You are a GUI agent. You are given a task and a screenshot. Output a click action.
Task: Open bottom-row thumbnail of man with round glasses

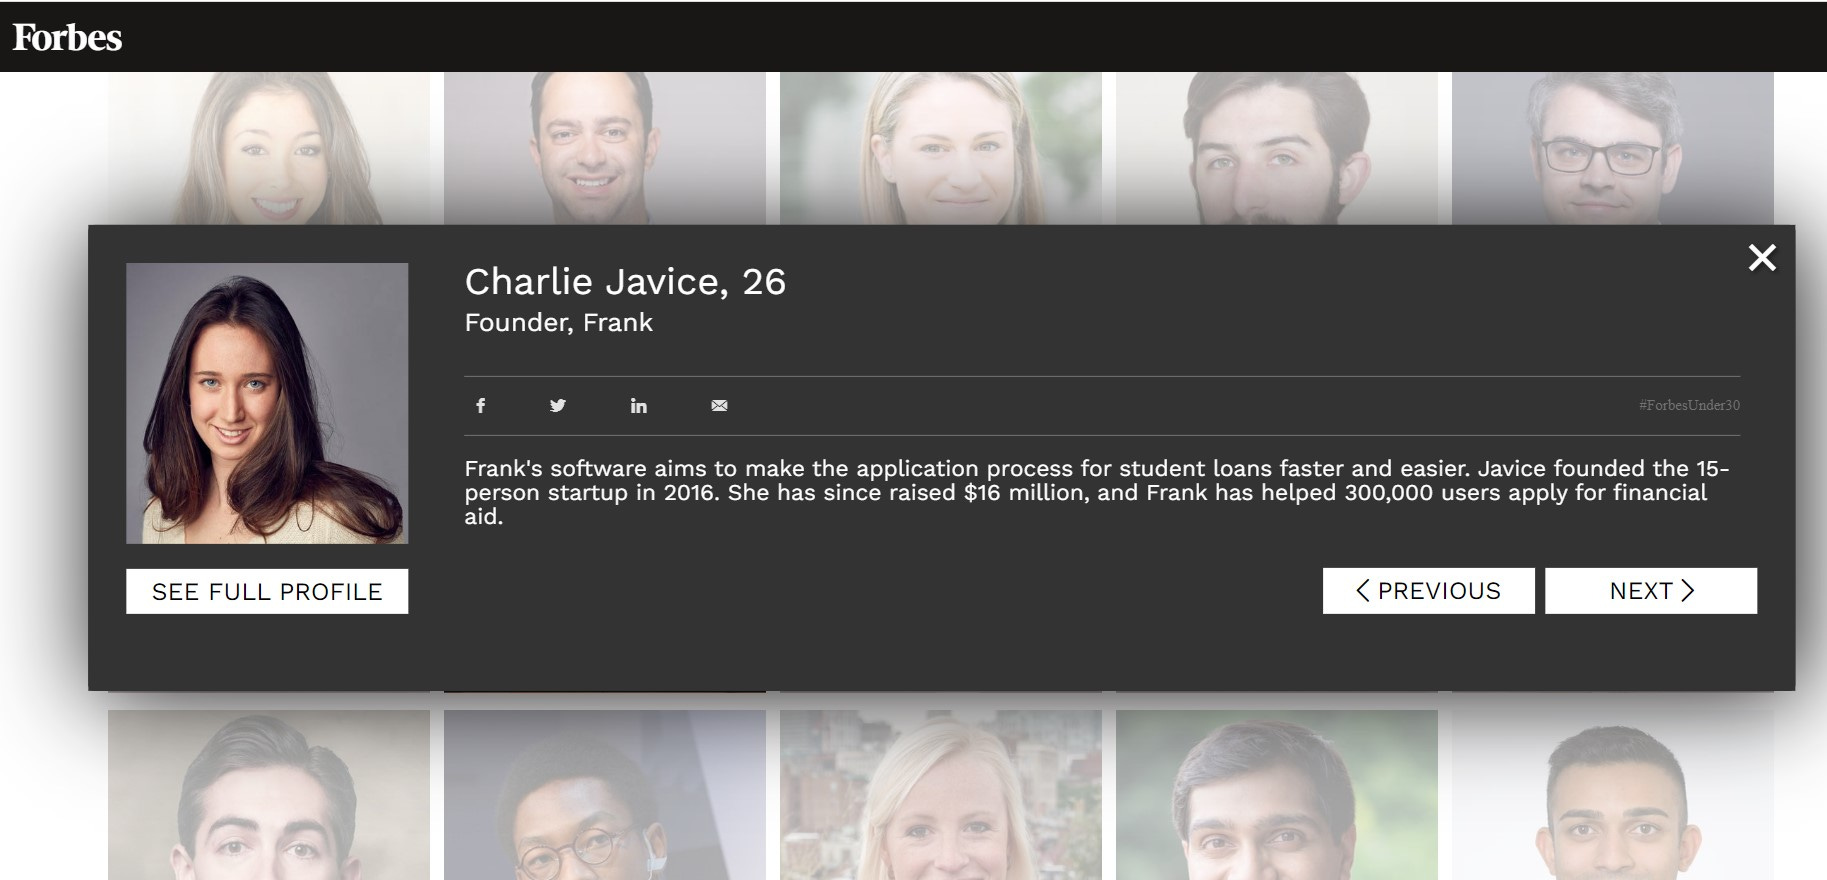point(605,795)
